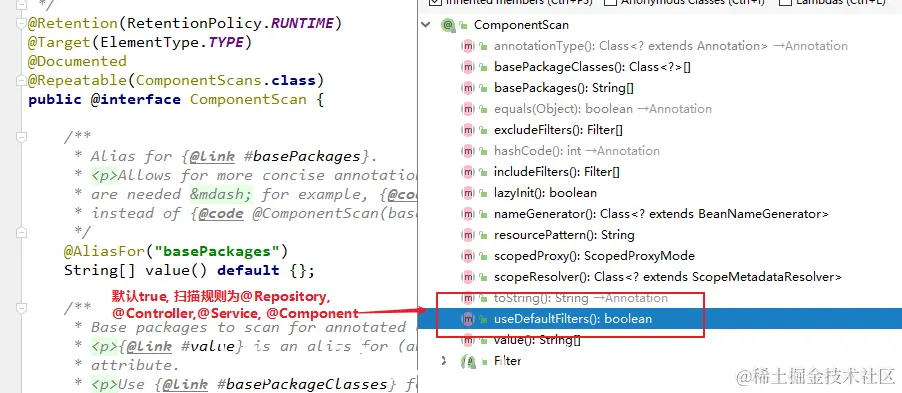The width and height of the screenshot is (902, 393).
Task: Click the @Documented annotation line
Action: pyautogui.click(x=77, y=62)
